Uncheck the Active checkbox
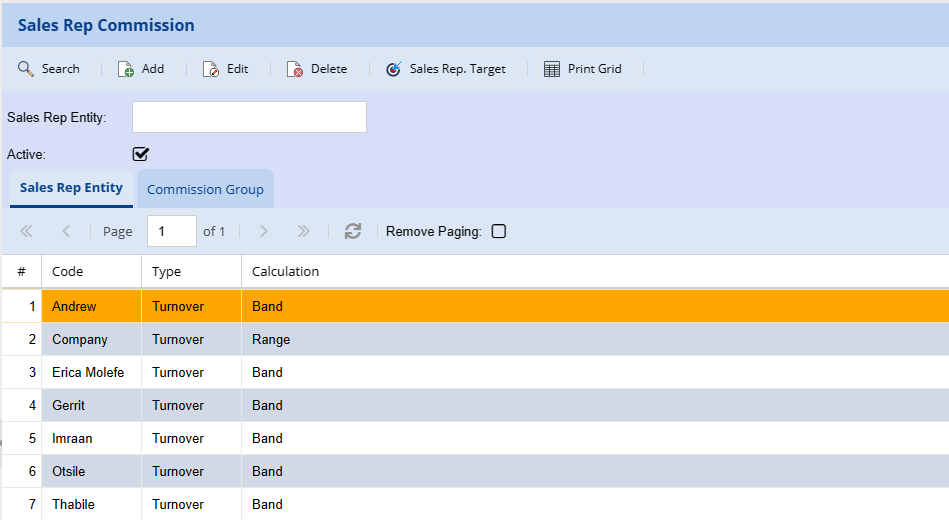949x520 pixels. tap(141, 154)
